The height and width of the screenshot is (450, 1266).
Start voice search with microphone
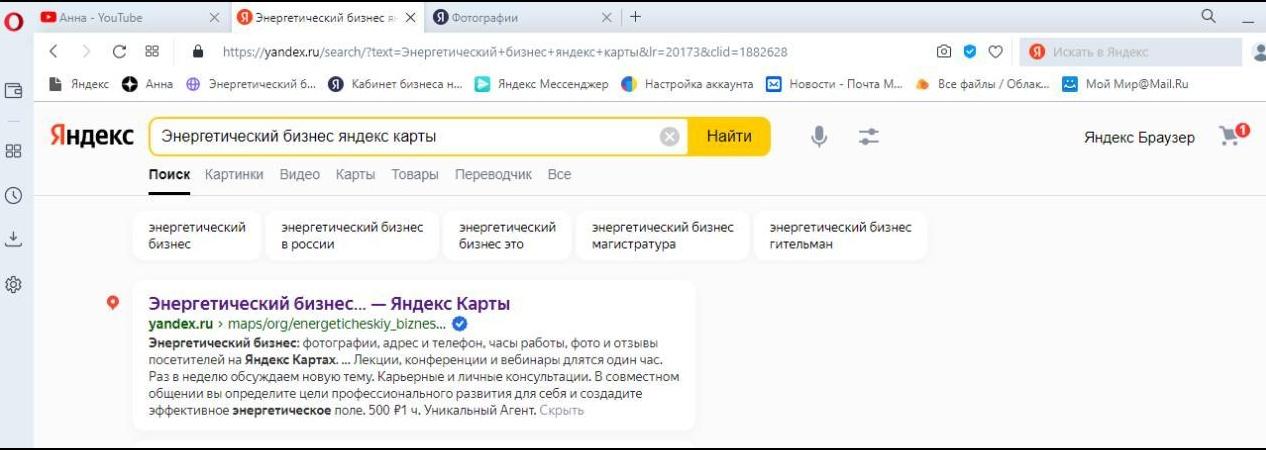(x=819, y=137)
